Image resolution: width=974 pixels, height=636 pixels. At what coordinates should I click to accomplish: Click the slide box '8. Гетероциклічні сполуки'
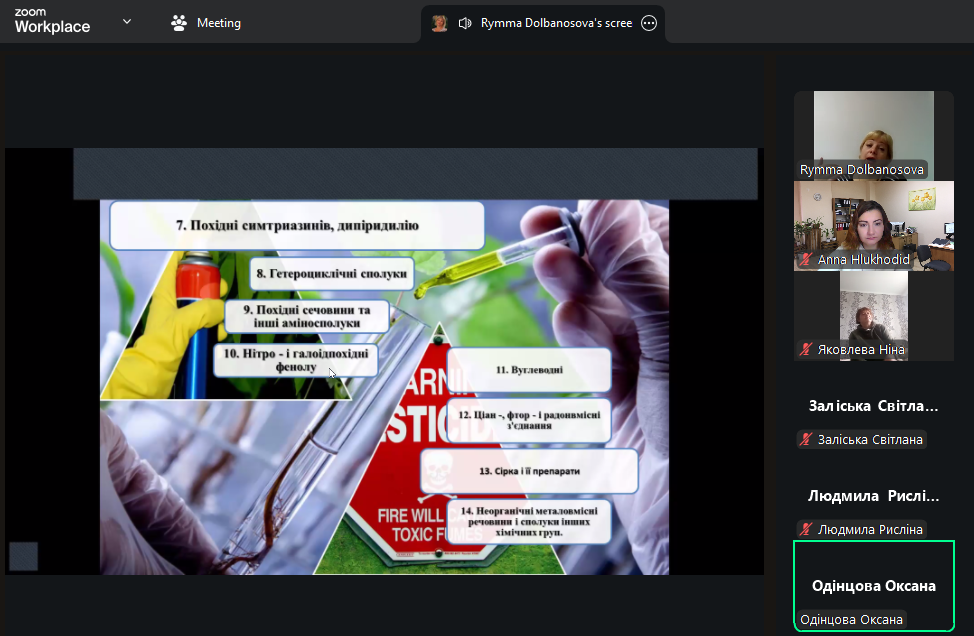[331, 273]
